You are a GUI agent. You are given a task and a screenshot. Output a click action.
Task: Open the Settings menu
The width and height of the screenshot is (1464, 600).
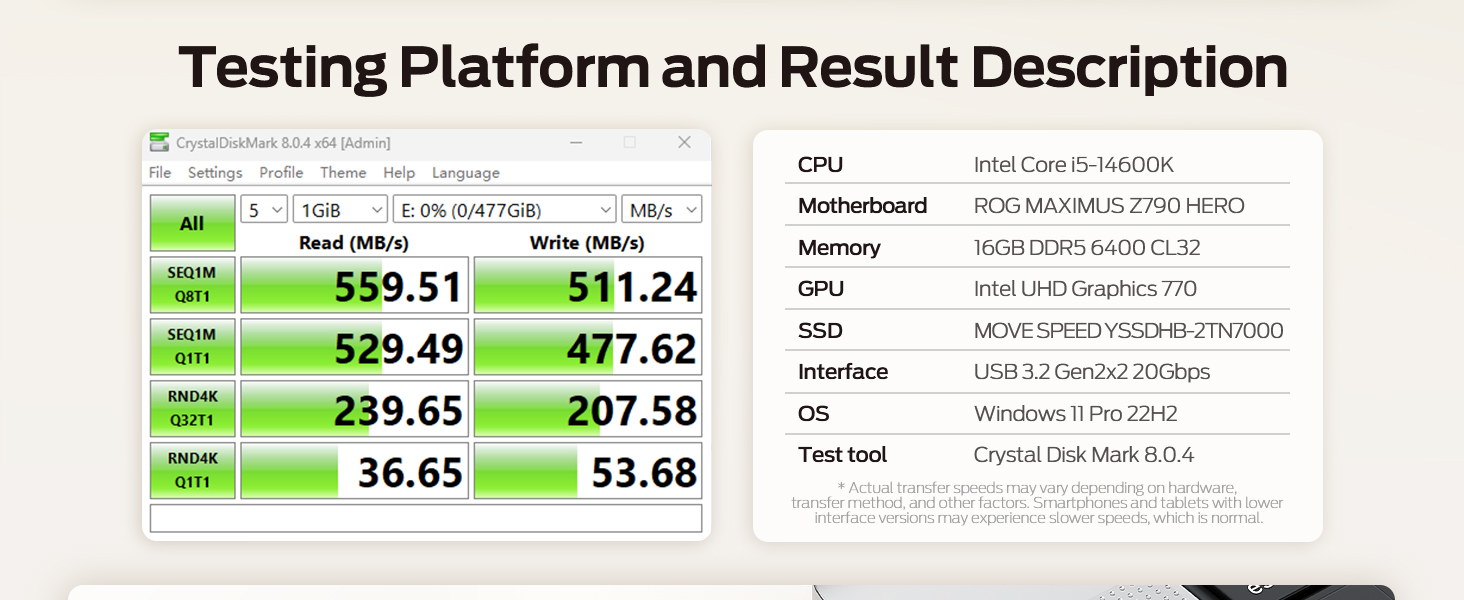coord(215,173)
